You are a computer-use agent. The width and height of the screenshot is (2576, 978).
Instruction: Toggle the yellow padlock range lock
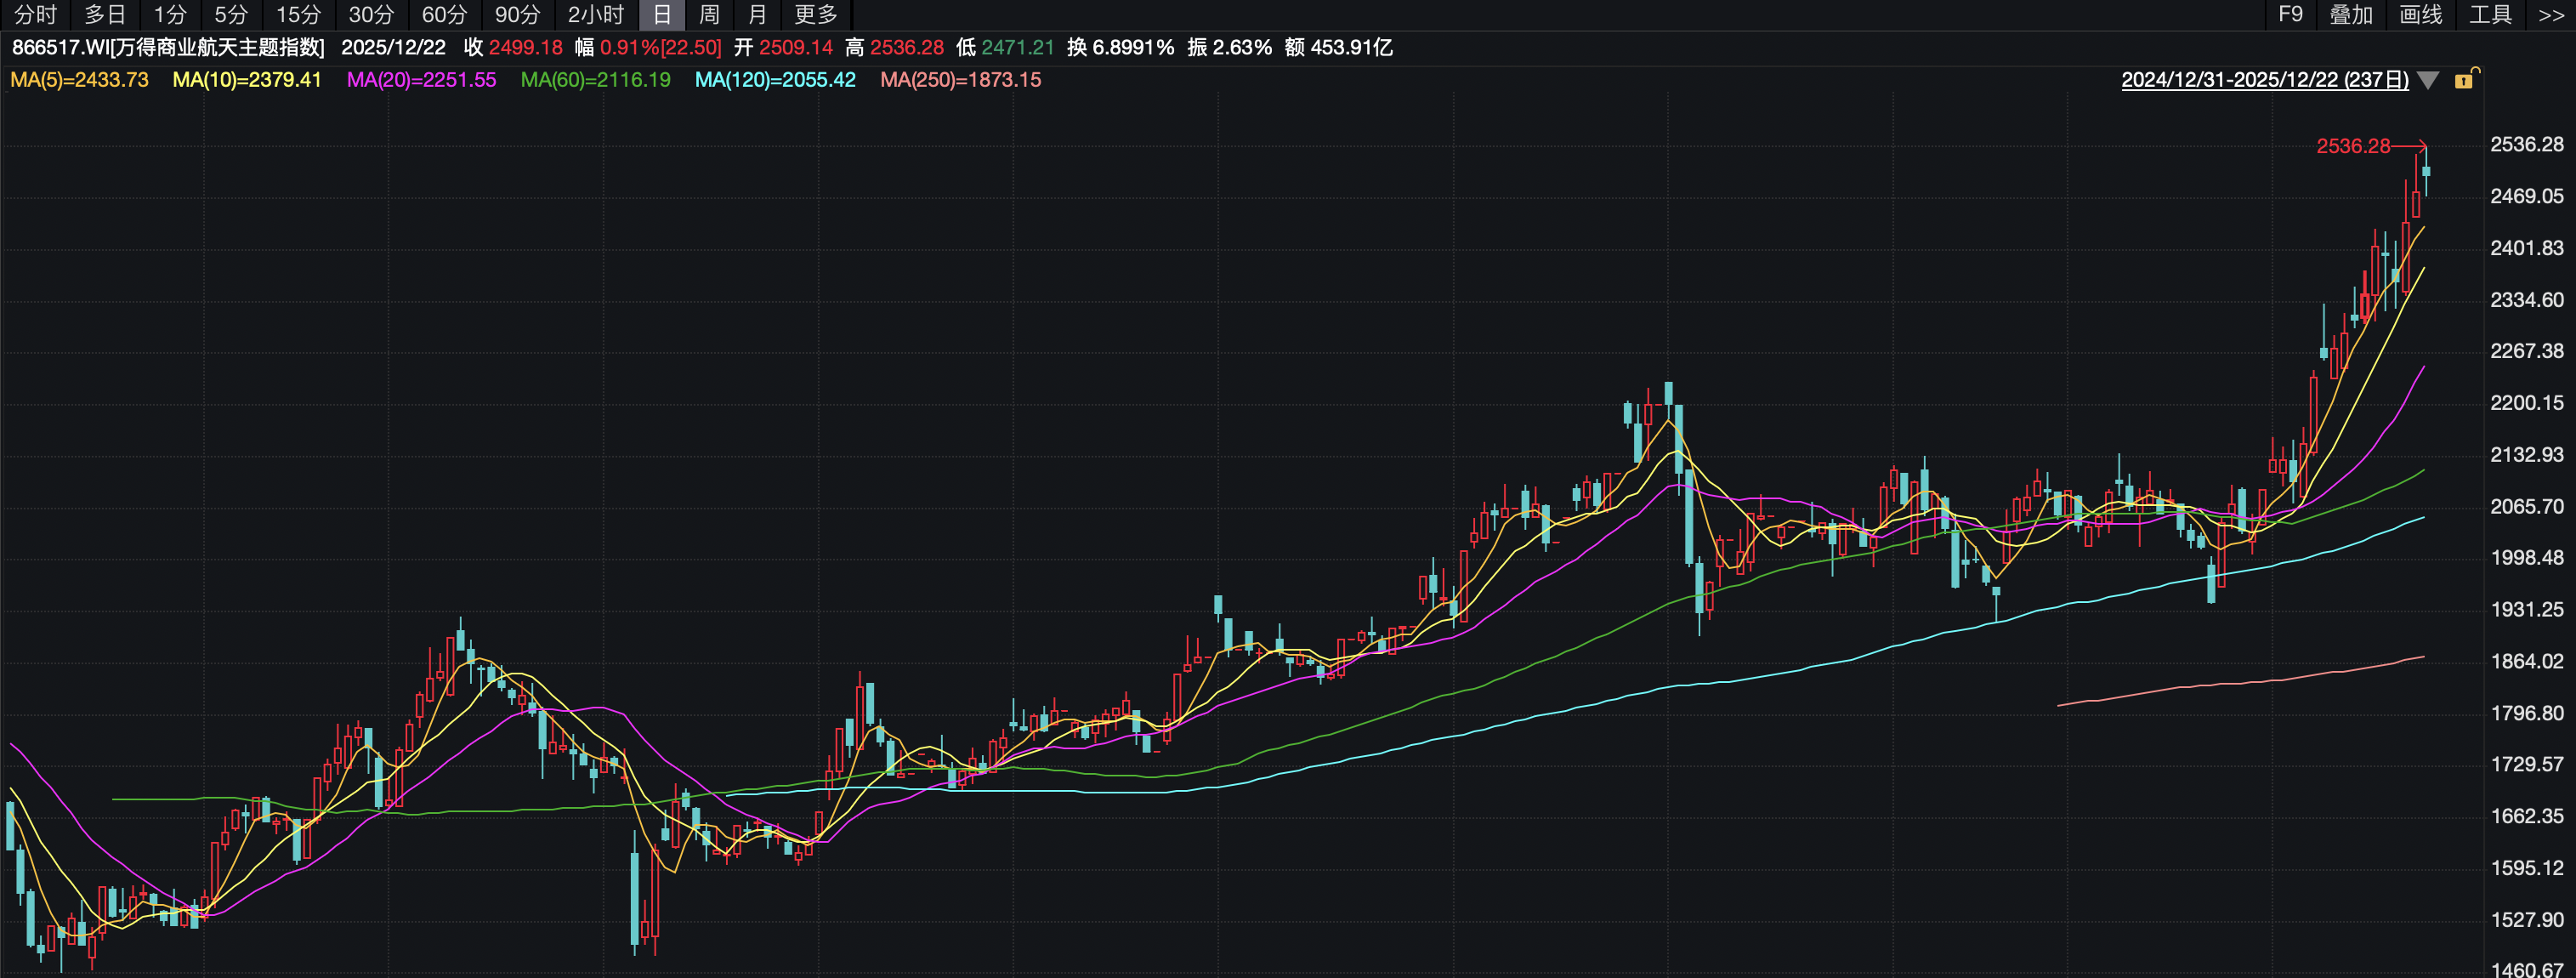tap(2464, 80)
